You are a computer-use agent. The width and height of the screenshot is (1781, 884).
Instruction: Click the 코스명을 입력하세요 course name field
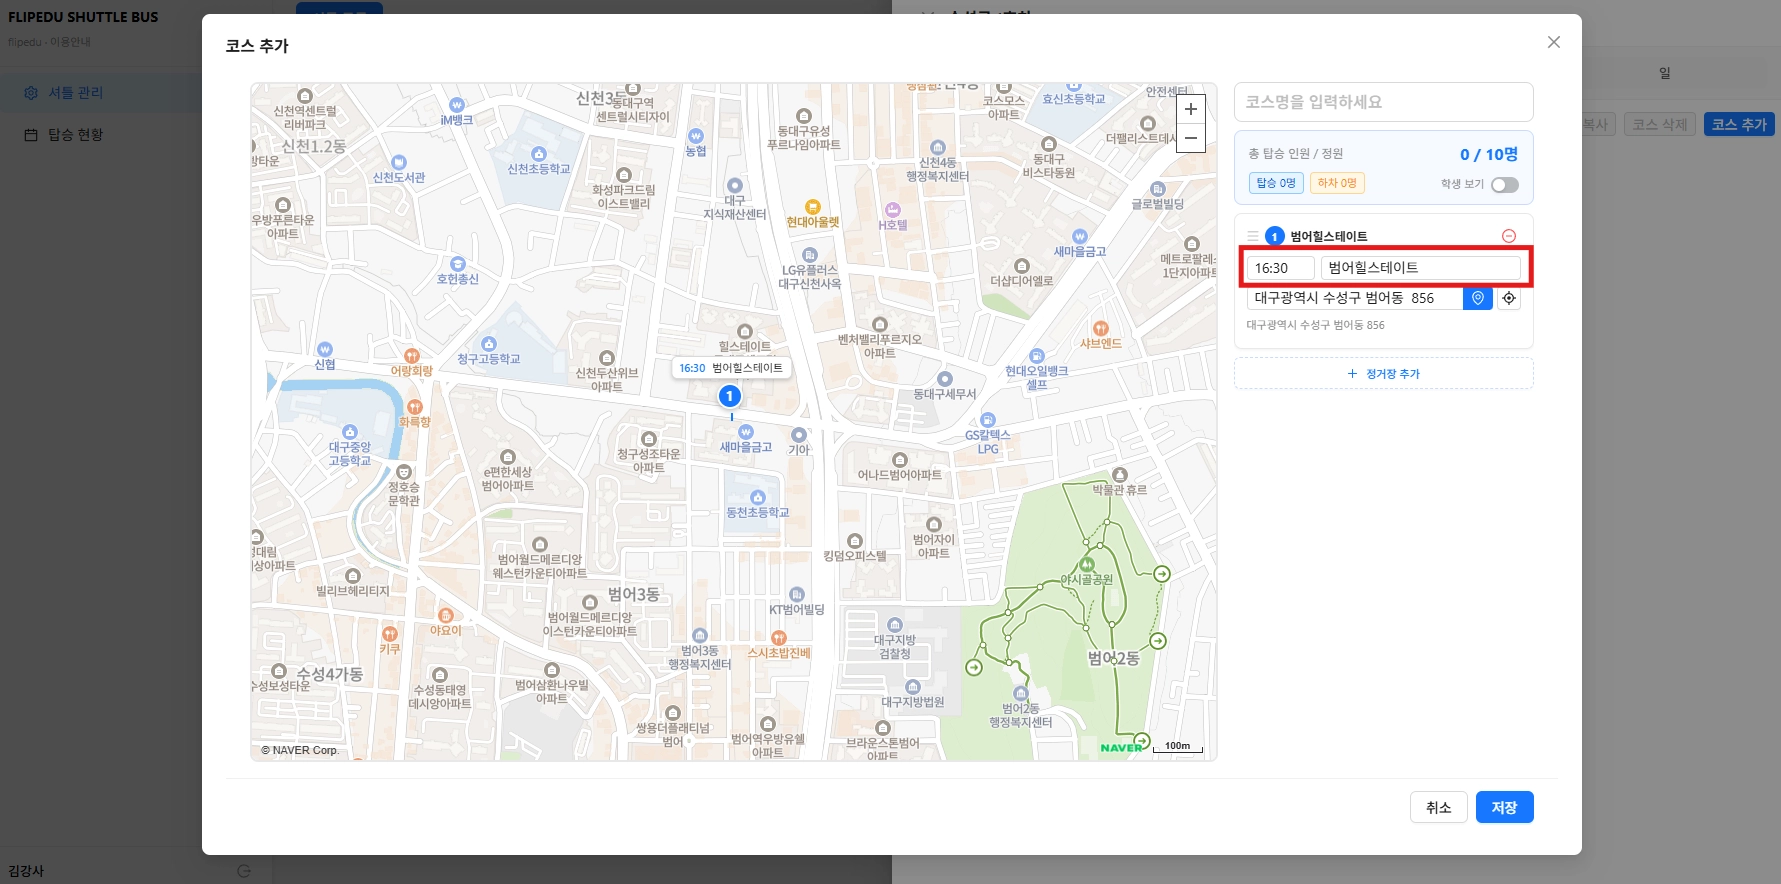coord(1384,102)
